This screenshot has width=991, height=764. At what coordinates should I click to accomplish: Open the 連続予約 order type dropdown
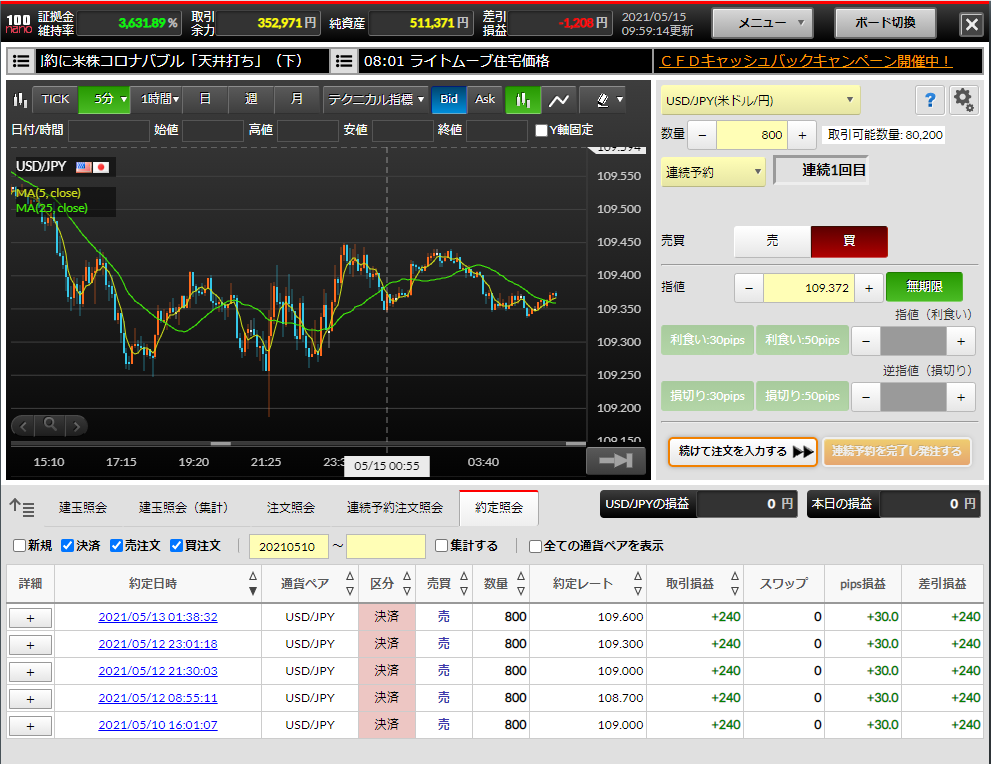(x=713, y=172)
